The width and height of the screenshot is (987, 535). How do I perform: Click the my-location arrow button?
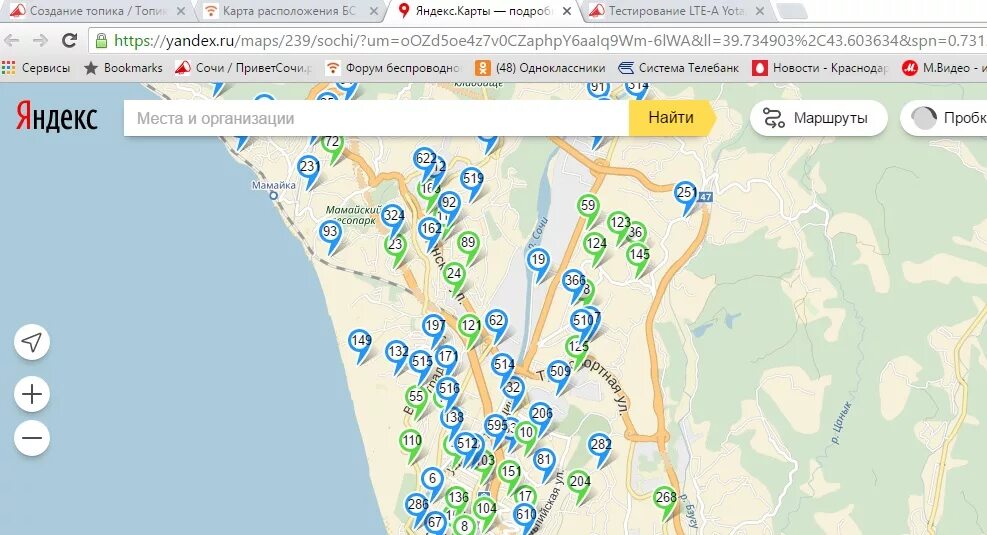pos(32,342)
